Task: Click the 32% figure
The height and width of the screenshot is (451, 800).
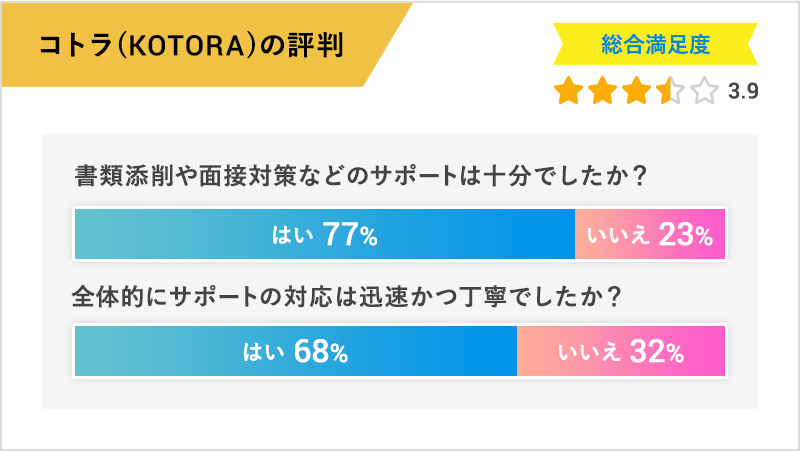Action: (656, 352)
